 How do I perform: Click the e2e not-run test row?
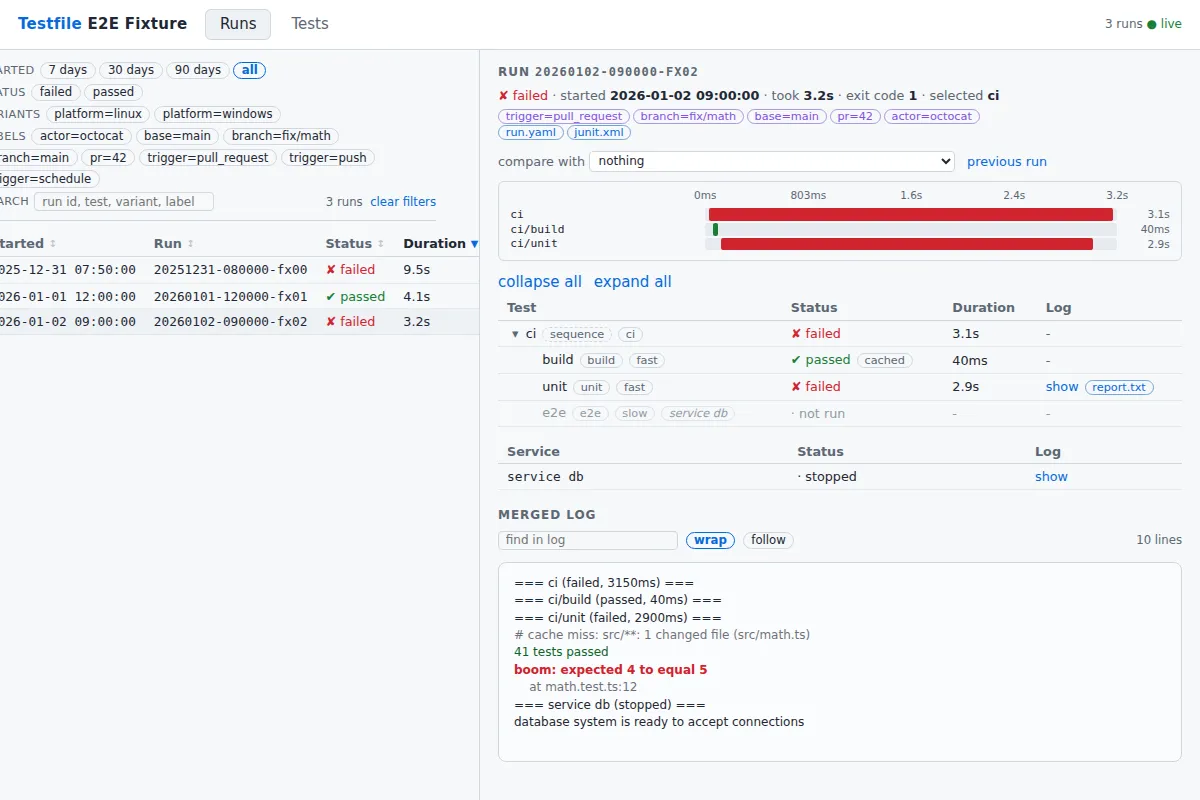click(840, 413)
